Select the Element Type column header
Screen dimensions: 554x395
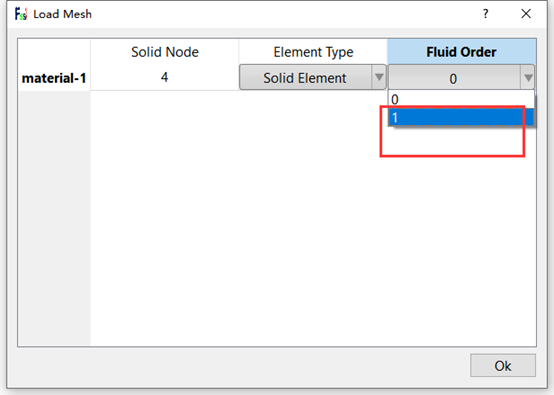[x=313, y=52]
